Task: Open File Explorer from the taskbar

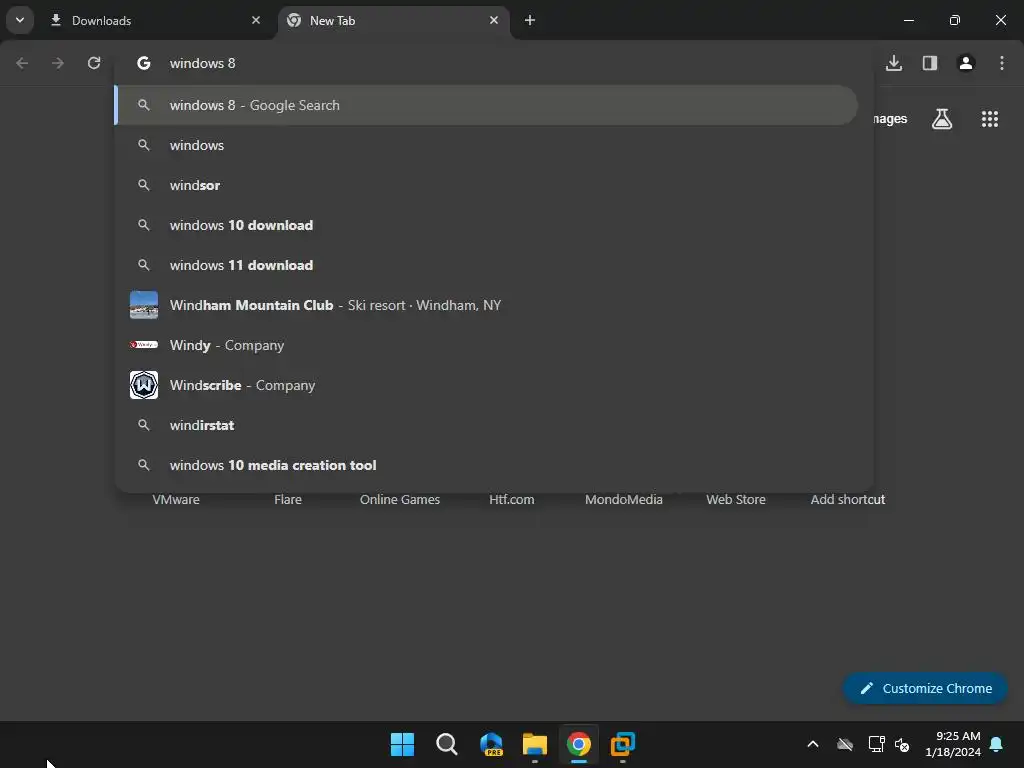Action: tap(535, 744)
